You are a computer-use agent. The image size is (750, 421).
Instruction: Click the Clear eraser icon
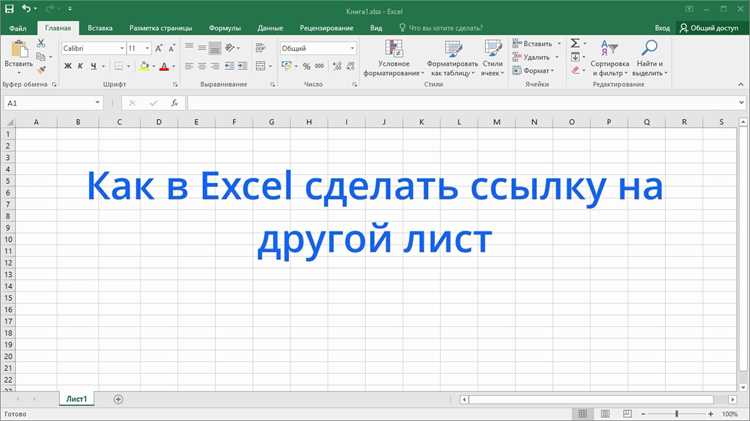pyautogui.click(x=575, y=70)
